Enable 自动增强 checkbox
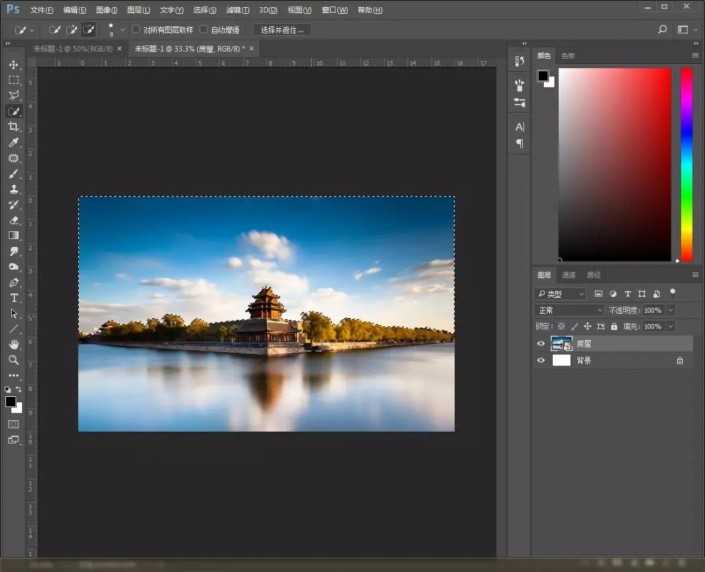Viewport: 705px width, 572px height. [x=205, y=30]
